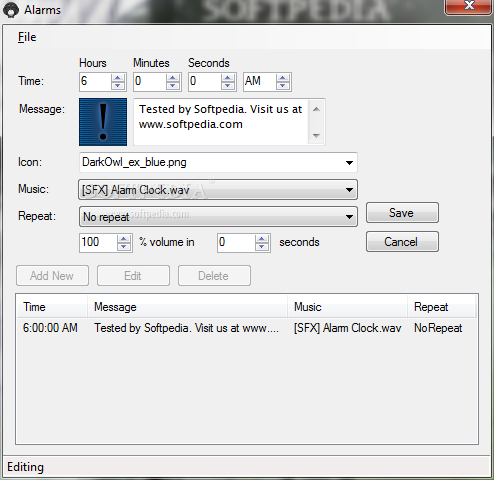Click the volume percent field
Screen dimensions: 494x480
[98, 242]
